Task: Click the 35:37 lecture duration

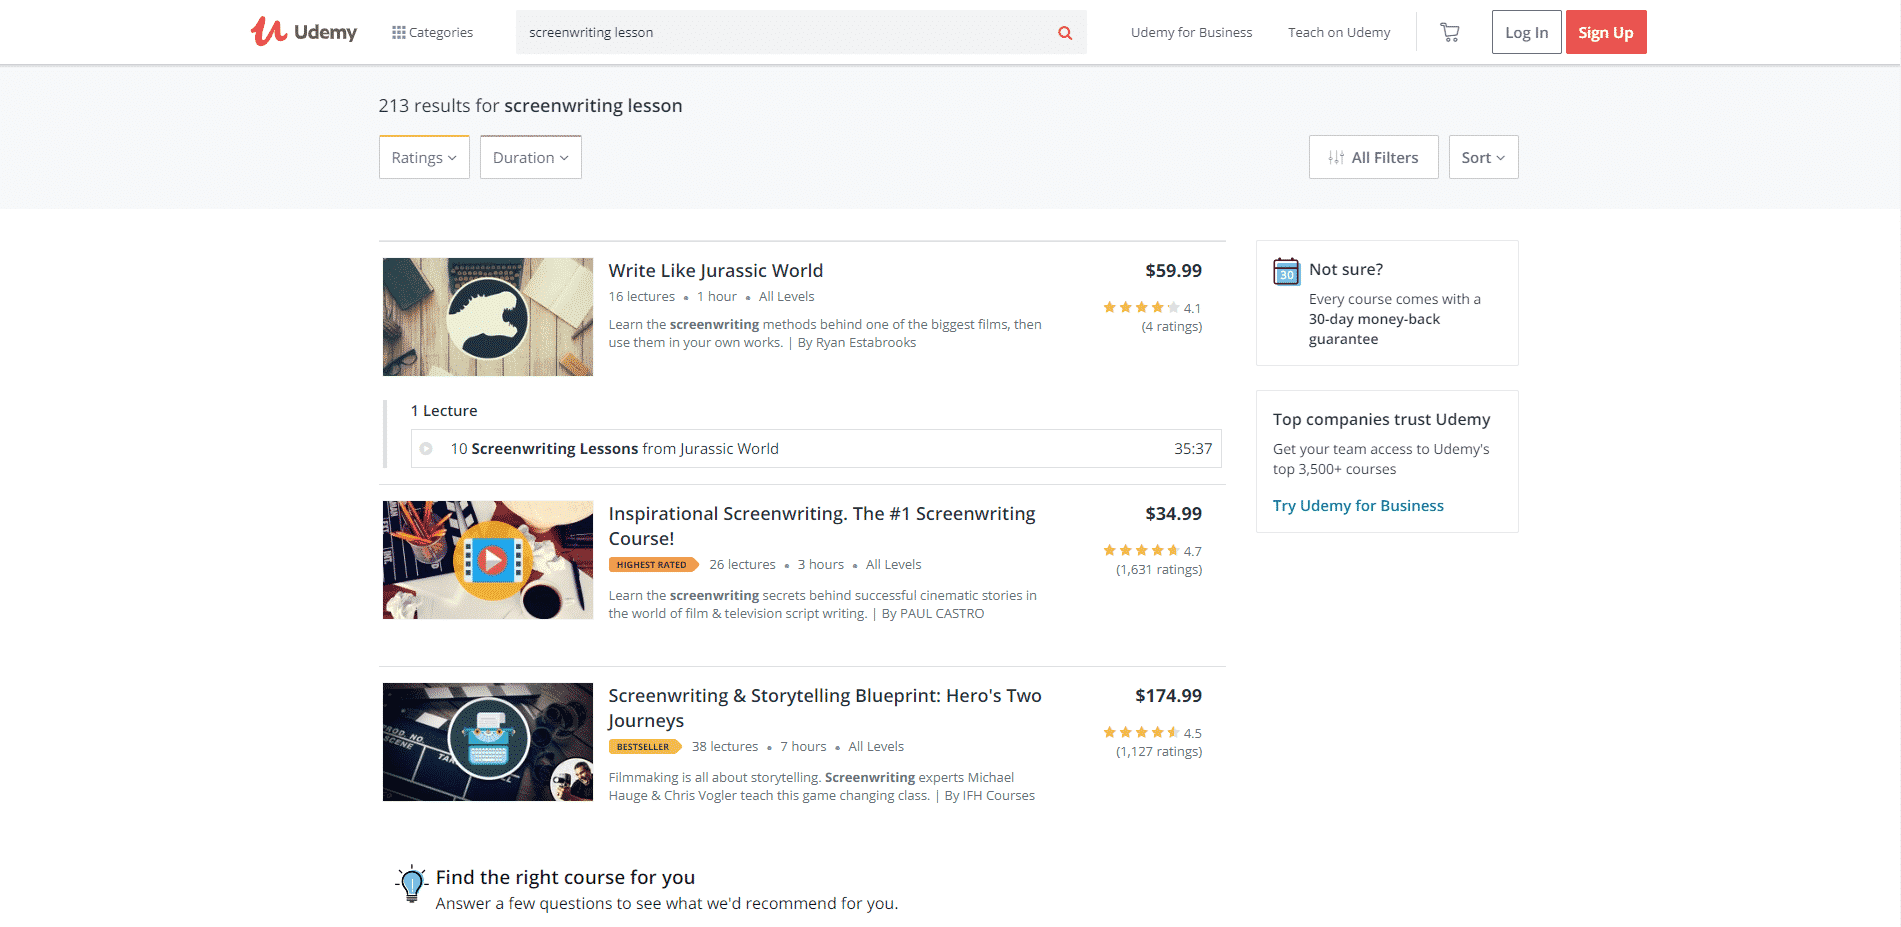Action: click(1193, 449)
